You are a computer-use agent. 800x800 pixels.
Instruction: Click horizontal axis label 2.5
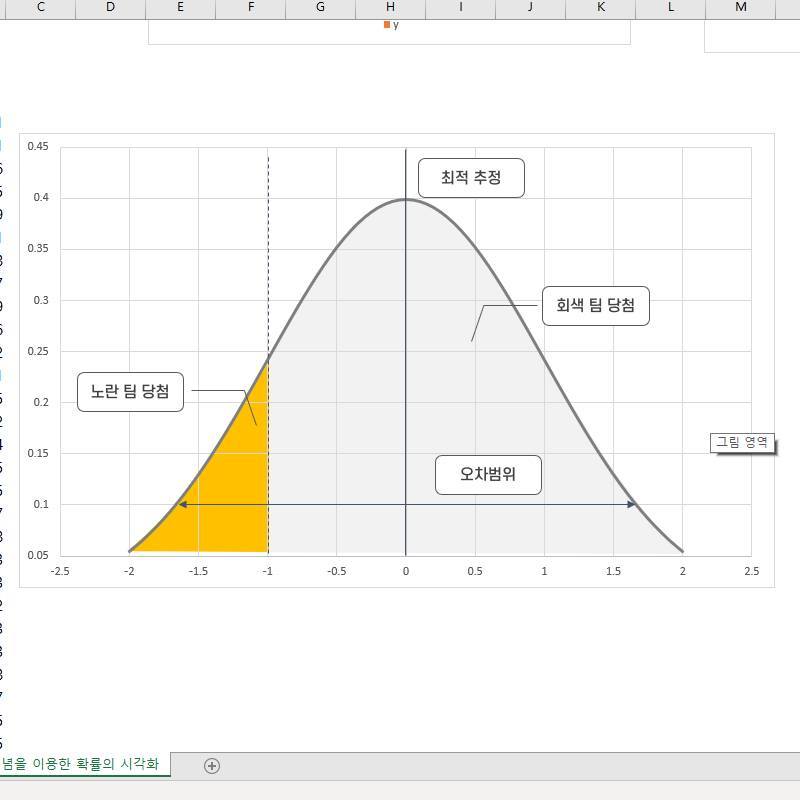tap(752, 571)
